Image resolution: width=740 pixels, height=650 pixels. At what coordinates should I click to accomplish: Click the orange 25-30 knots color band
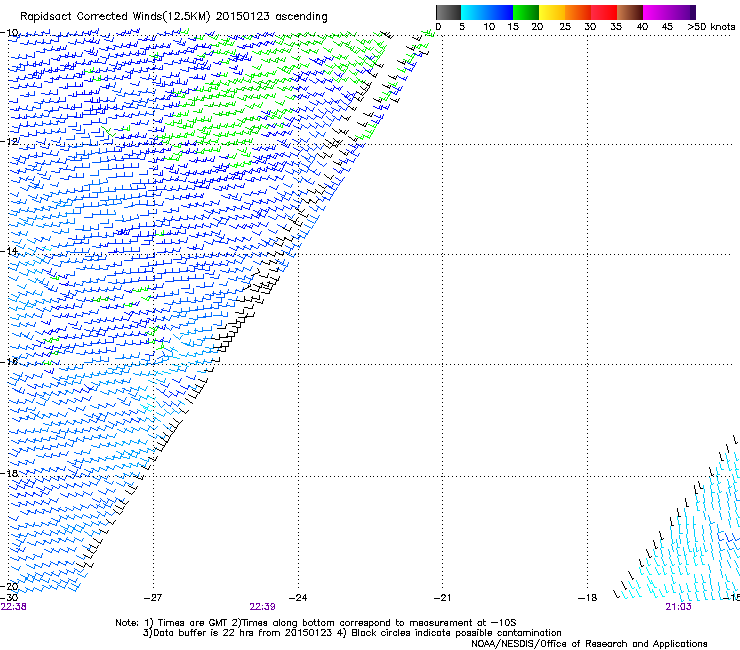tap(578, 12)
